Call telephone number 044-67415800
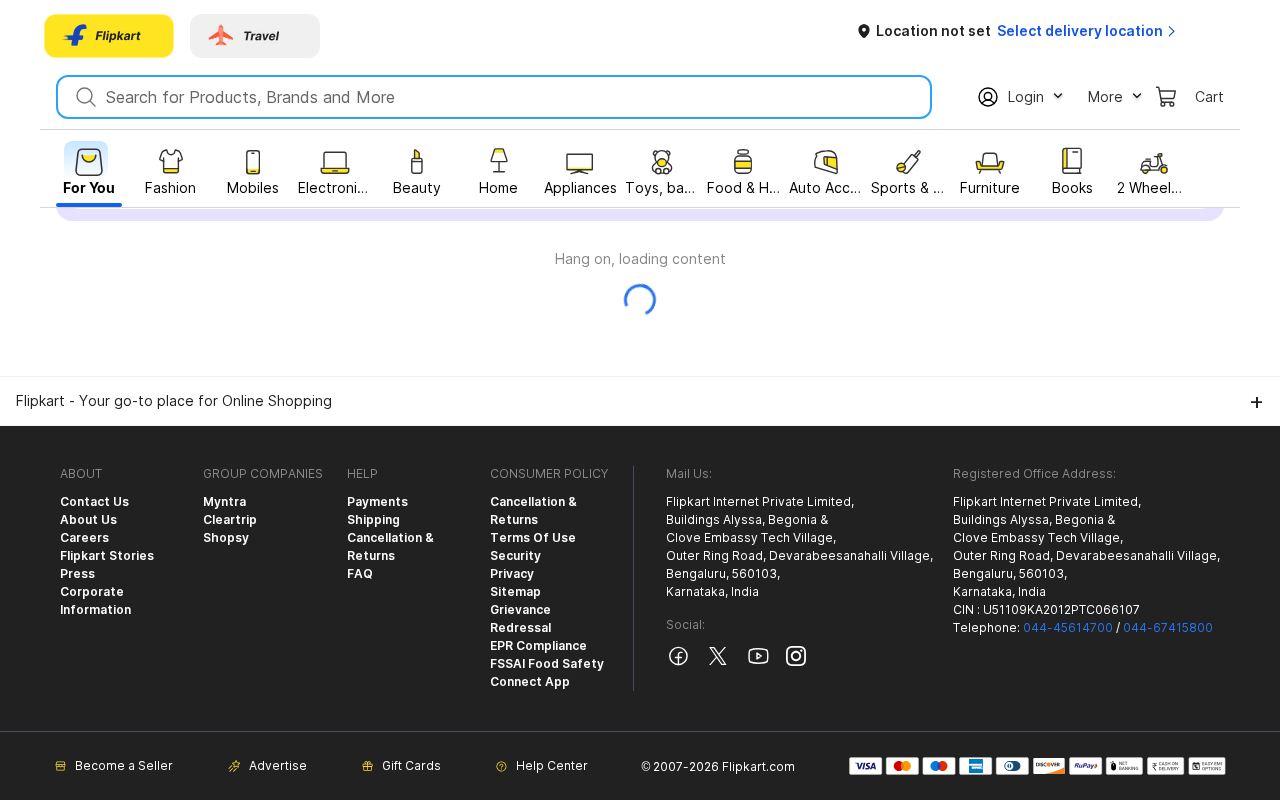The height and width of the screenshot is (800, 1280). (1168, 628)
